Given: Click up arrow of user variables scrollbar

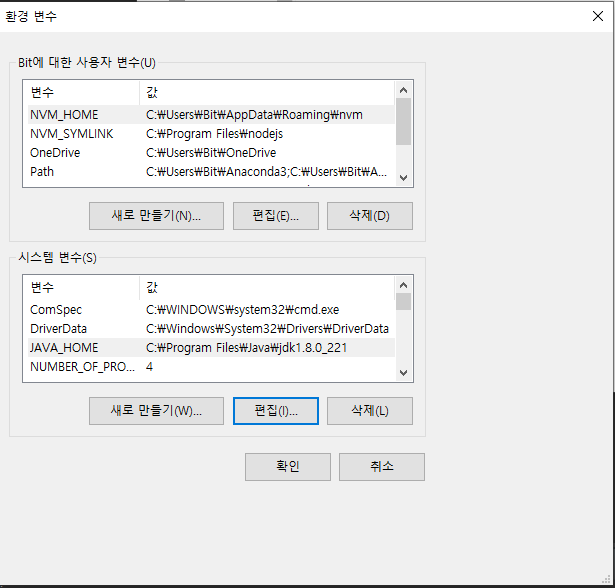Looking at the screenshot, I should (403, 90).
